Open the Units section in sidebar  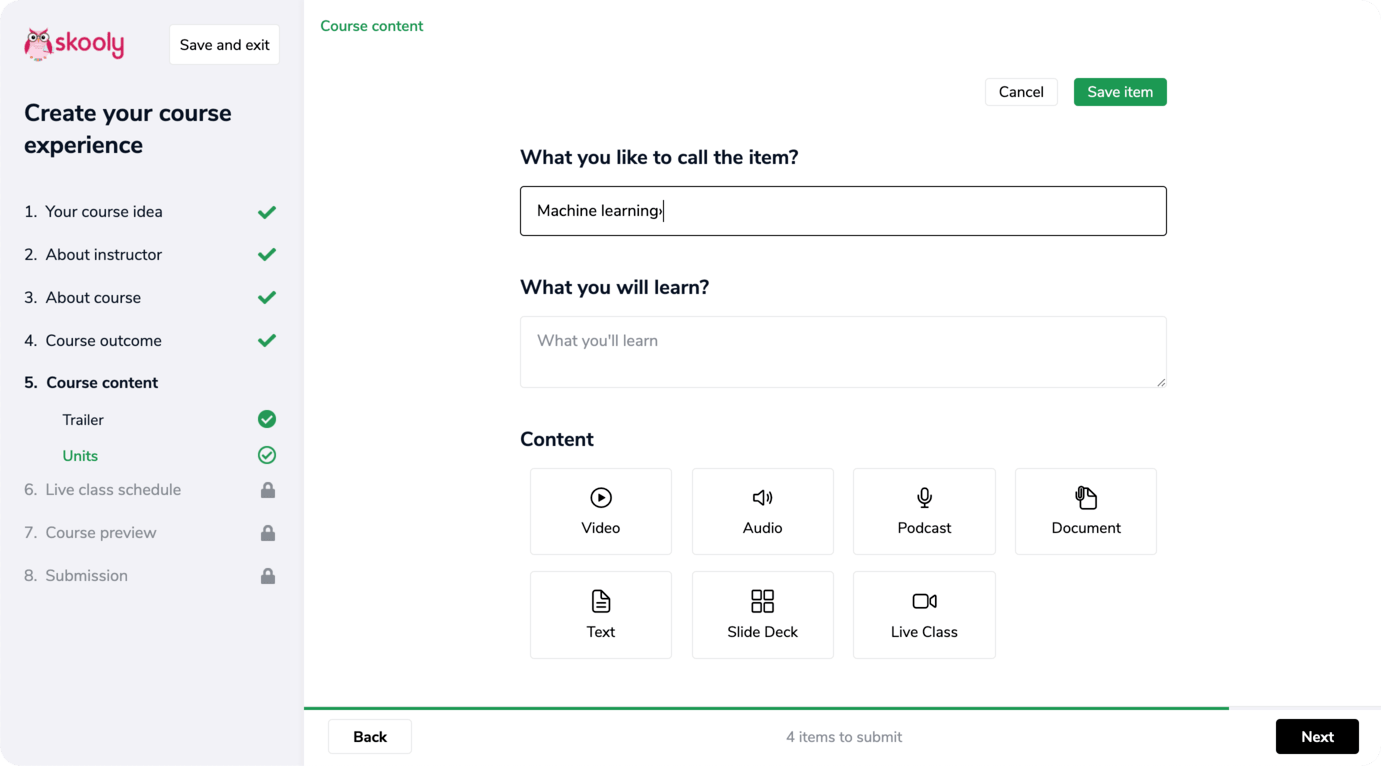(80, 455)
